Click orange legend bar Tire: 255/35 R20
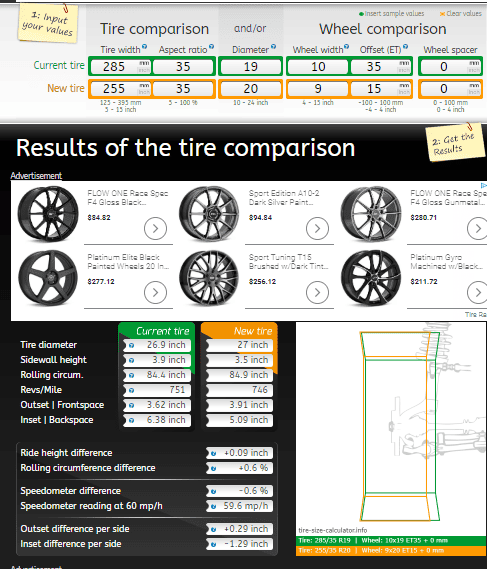This screenshot has height=569, width=487. click(x=391, y=550)
